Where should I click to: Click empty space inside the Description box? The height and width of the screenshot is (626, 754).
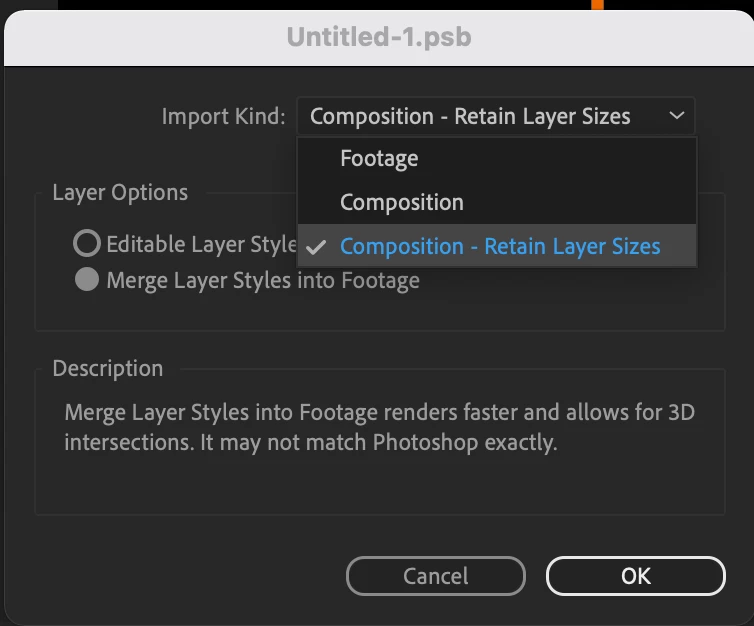(380, 485)
